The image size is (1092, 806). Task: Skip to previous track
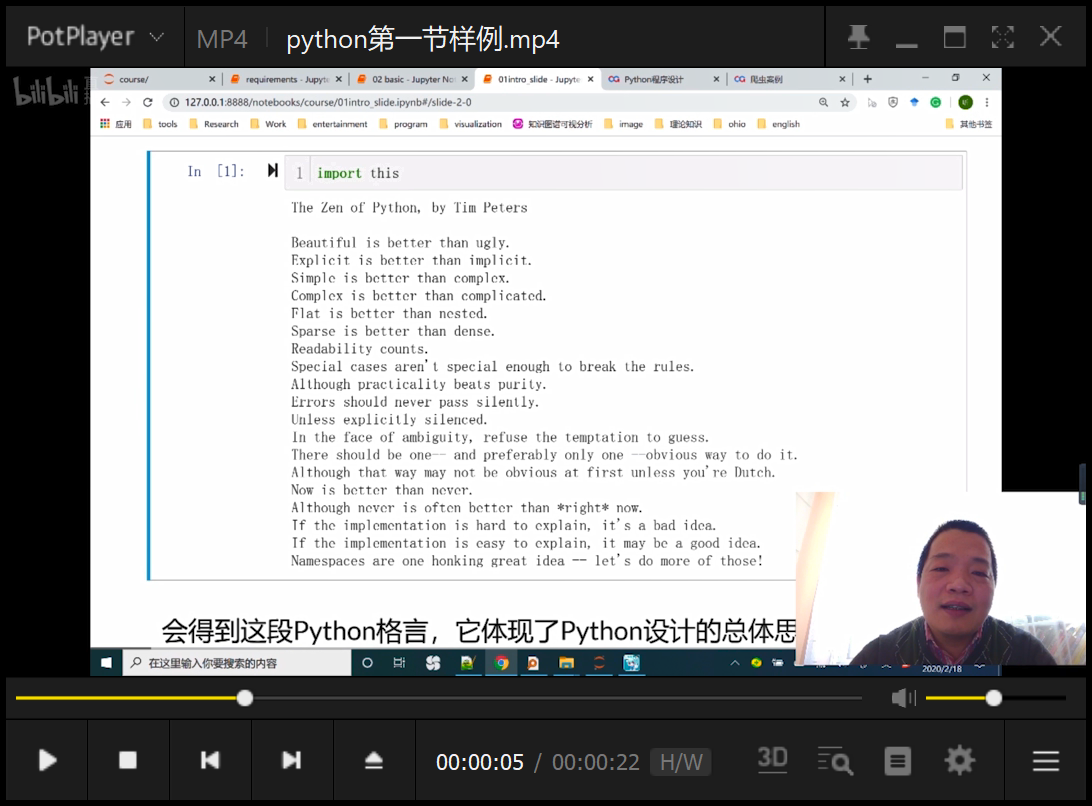210,761
